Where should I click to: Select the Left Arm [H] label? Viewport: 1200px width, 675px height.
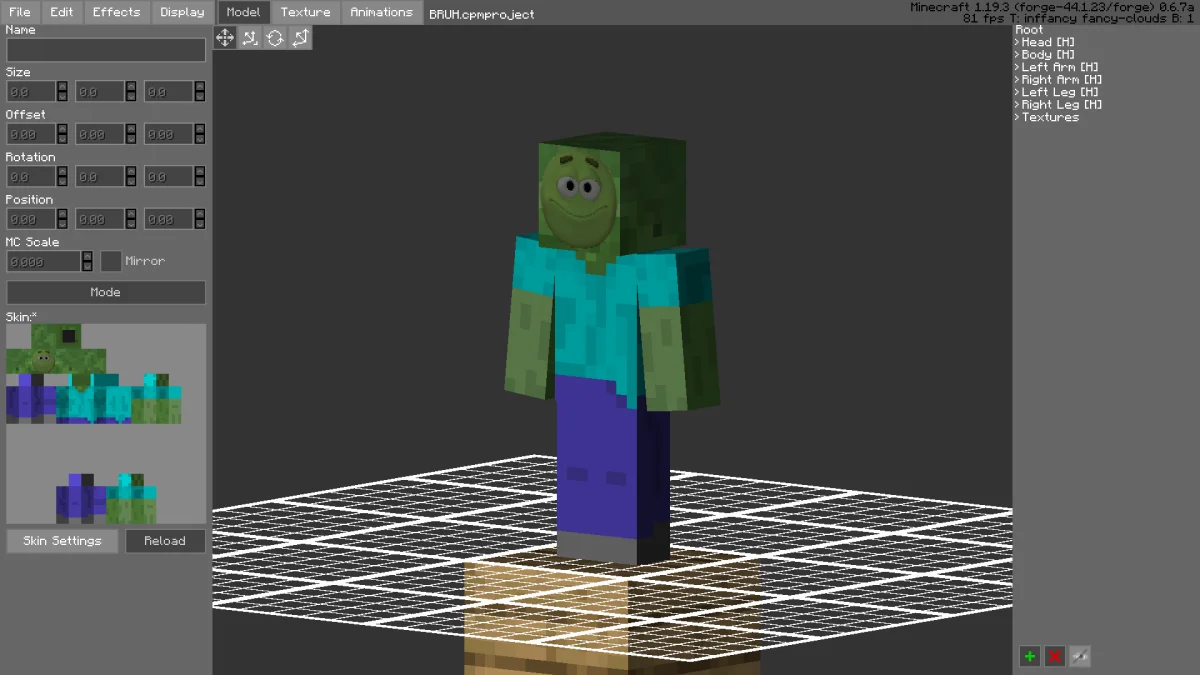click(x=1062, y=68)
